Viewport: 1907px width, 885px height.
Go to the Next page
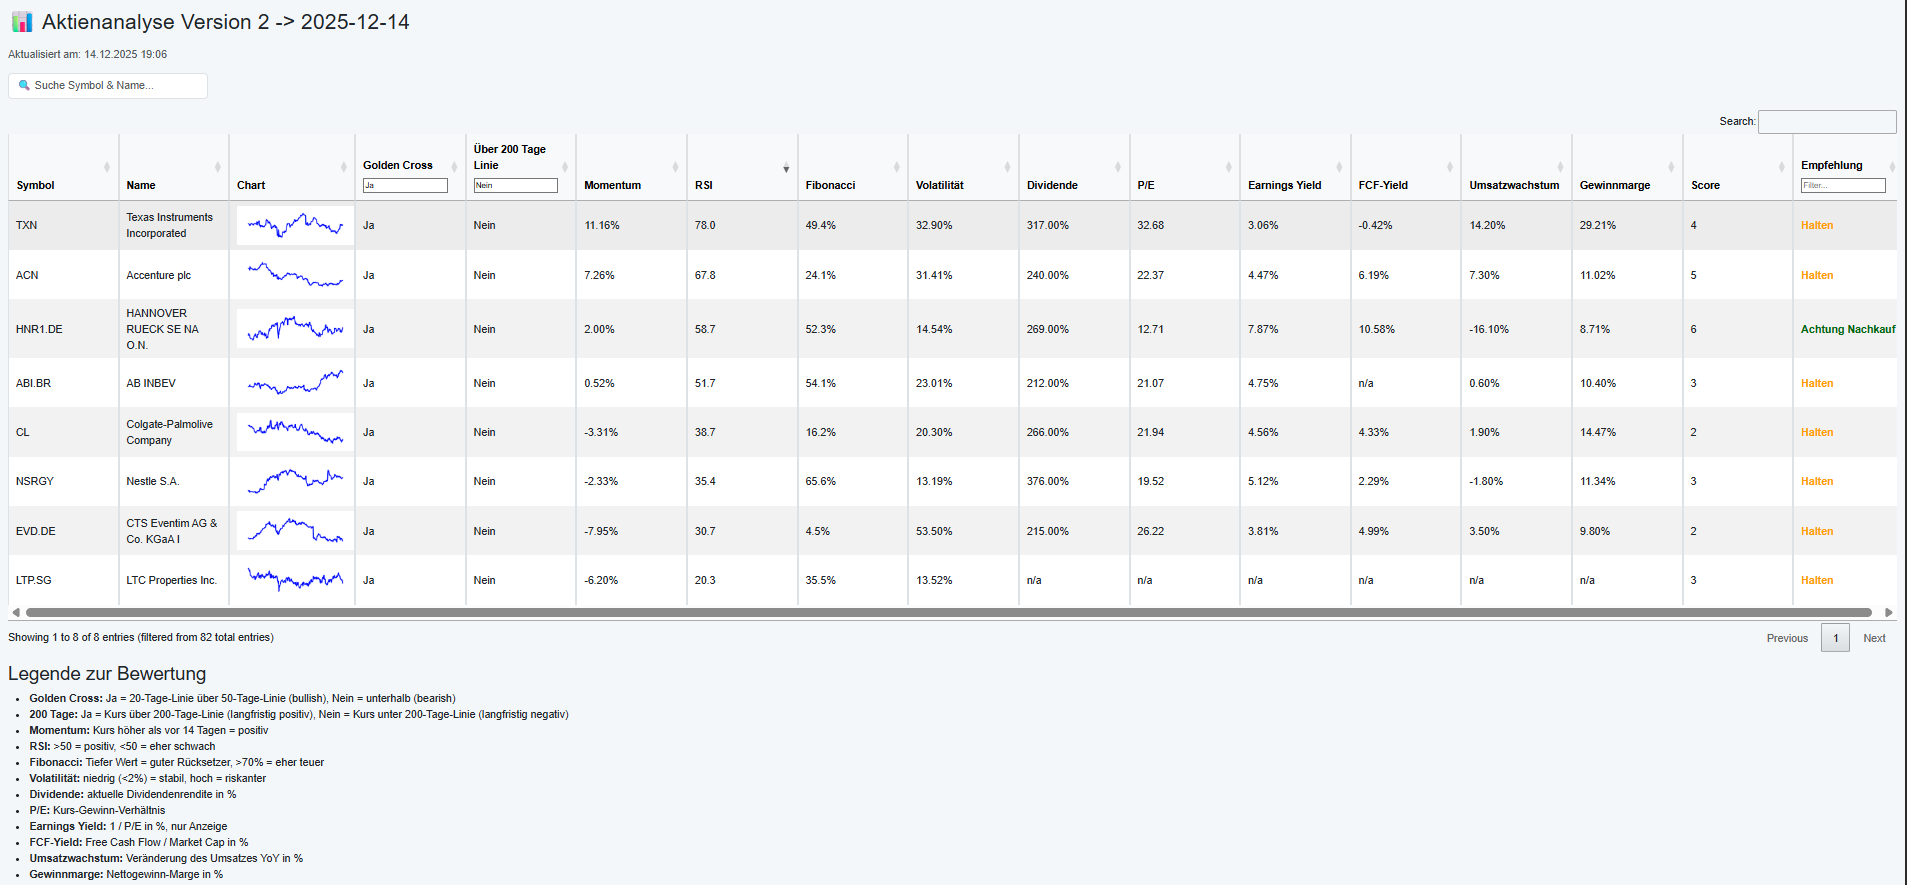[x=1874, y=638]
